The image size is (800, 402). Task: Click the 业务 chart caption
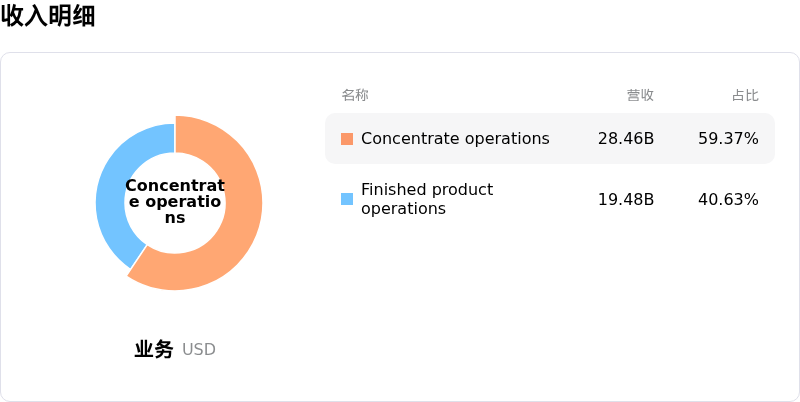(x=154, y=349)
